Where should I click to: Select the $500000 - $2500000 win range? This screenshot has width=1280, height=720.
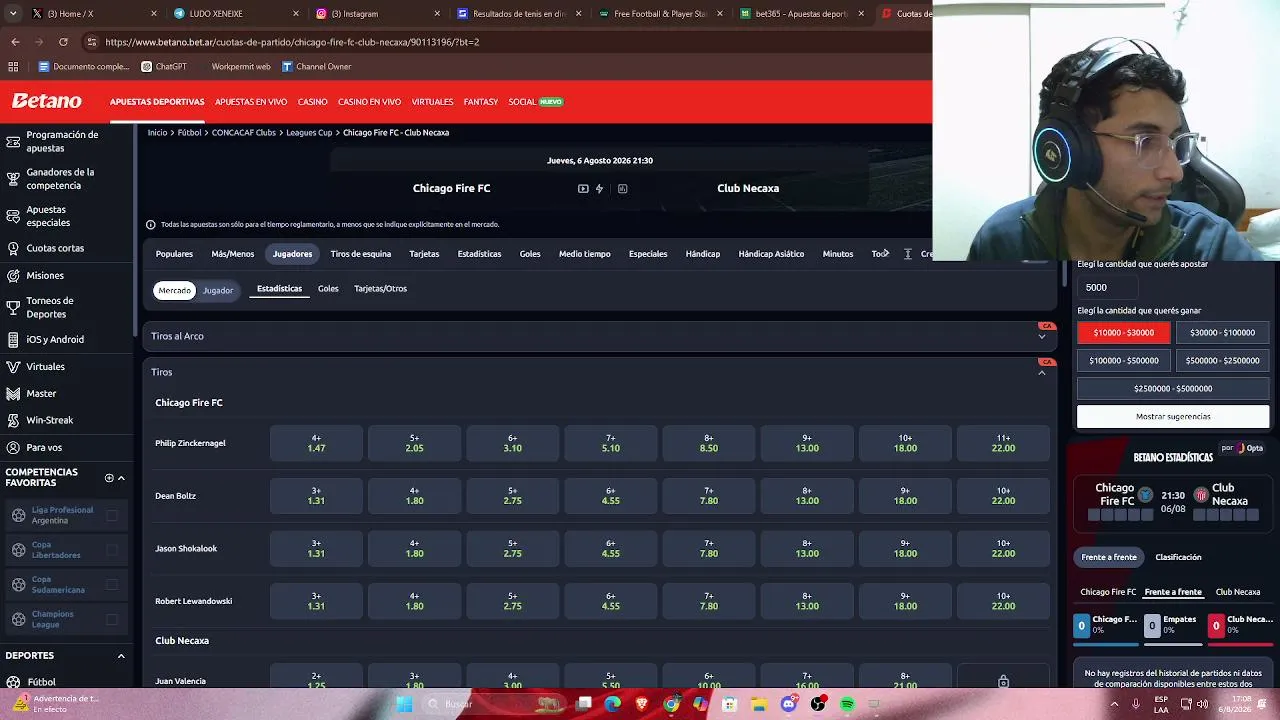pos(1222,360)
